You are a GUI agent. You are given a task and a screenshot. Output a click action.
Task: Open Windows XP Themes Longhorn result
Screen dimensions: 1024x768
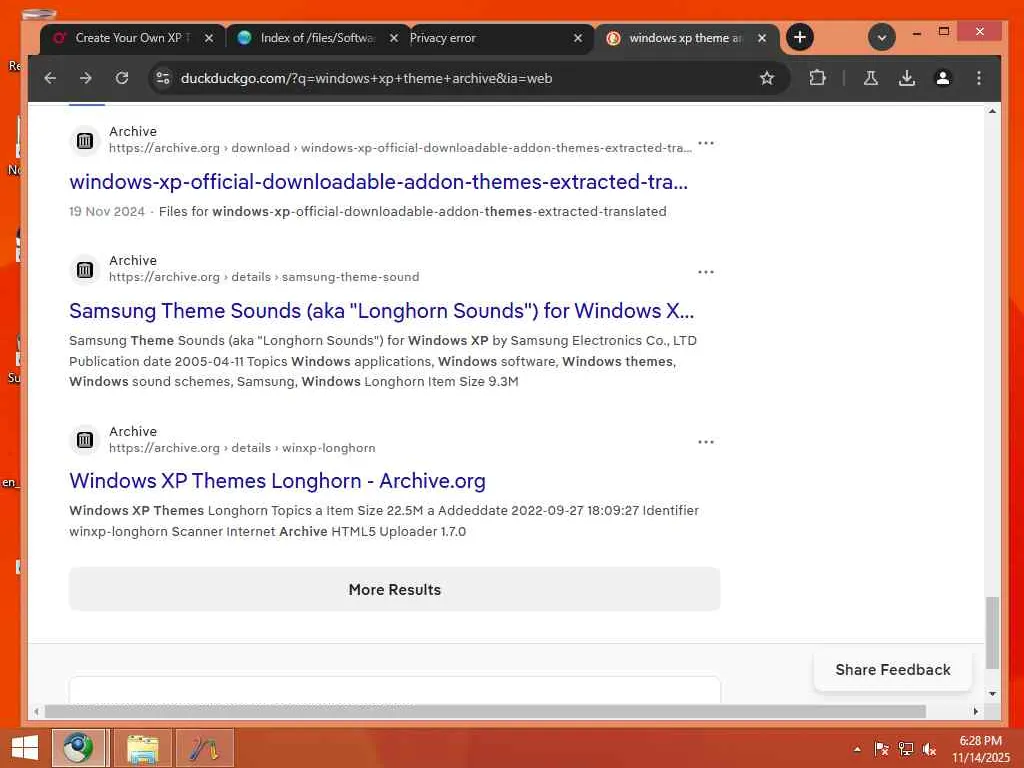coord(277,481)
